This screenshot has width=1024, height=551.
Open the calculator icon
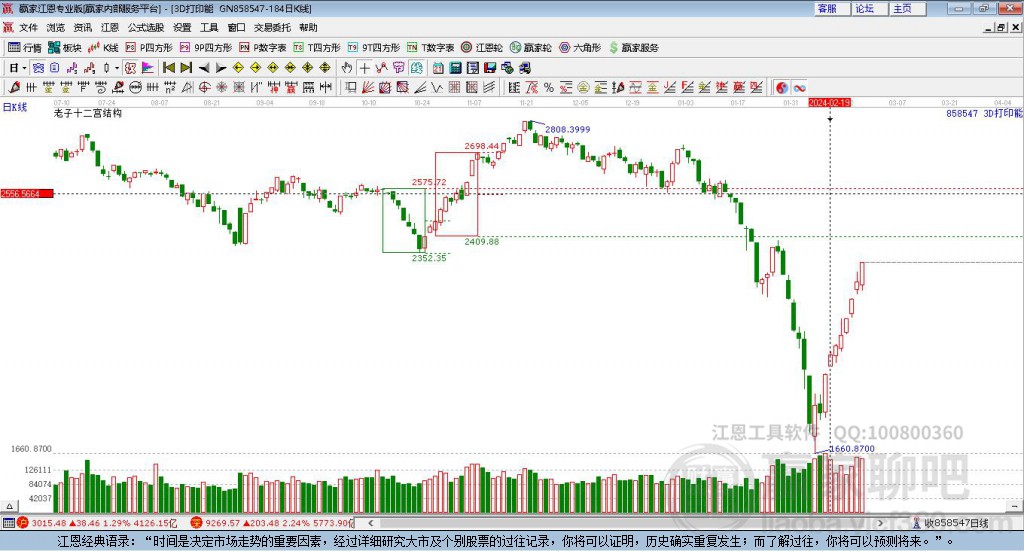[455, 68]
